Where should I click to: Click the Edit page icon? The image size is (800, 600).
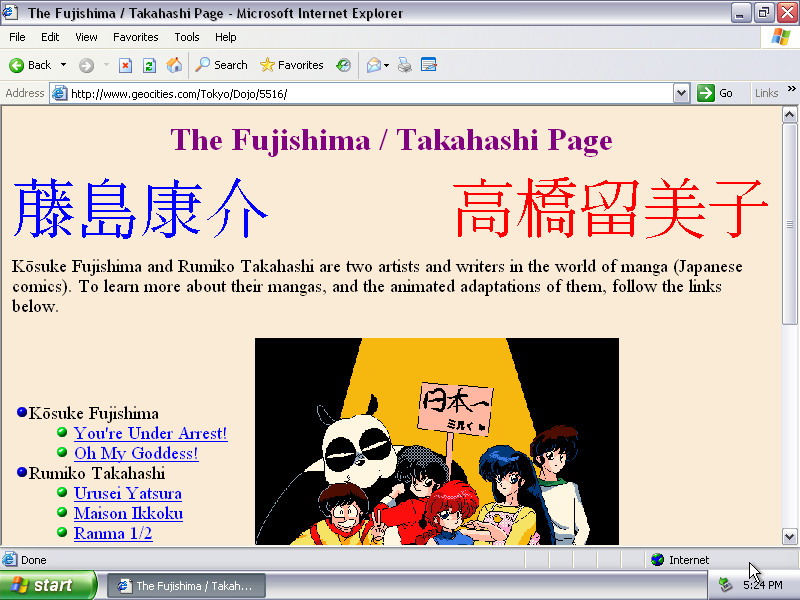click(429, 65)
